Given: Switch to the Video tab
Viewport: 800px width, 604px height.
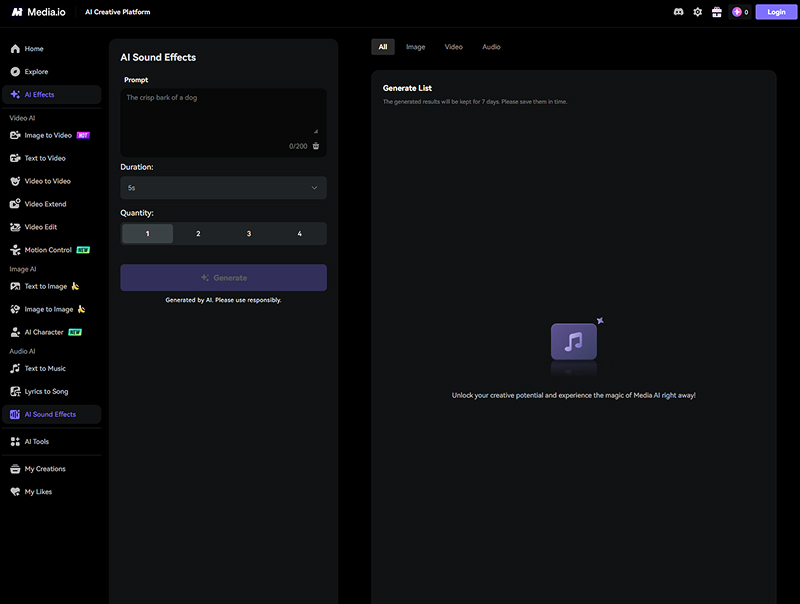Looking at the screenshot, I should tap(453, 47).
